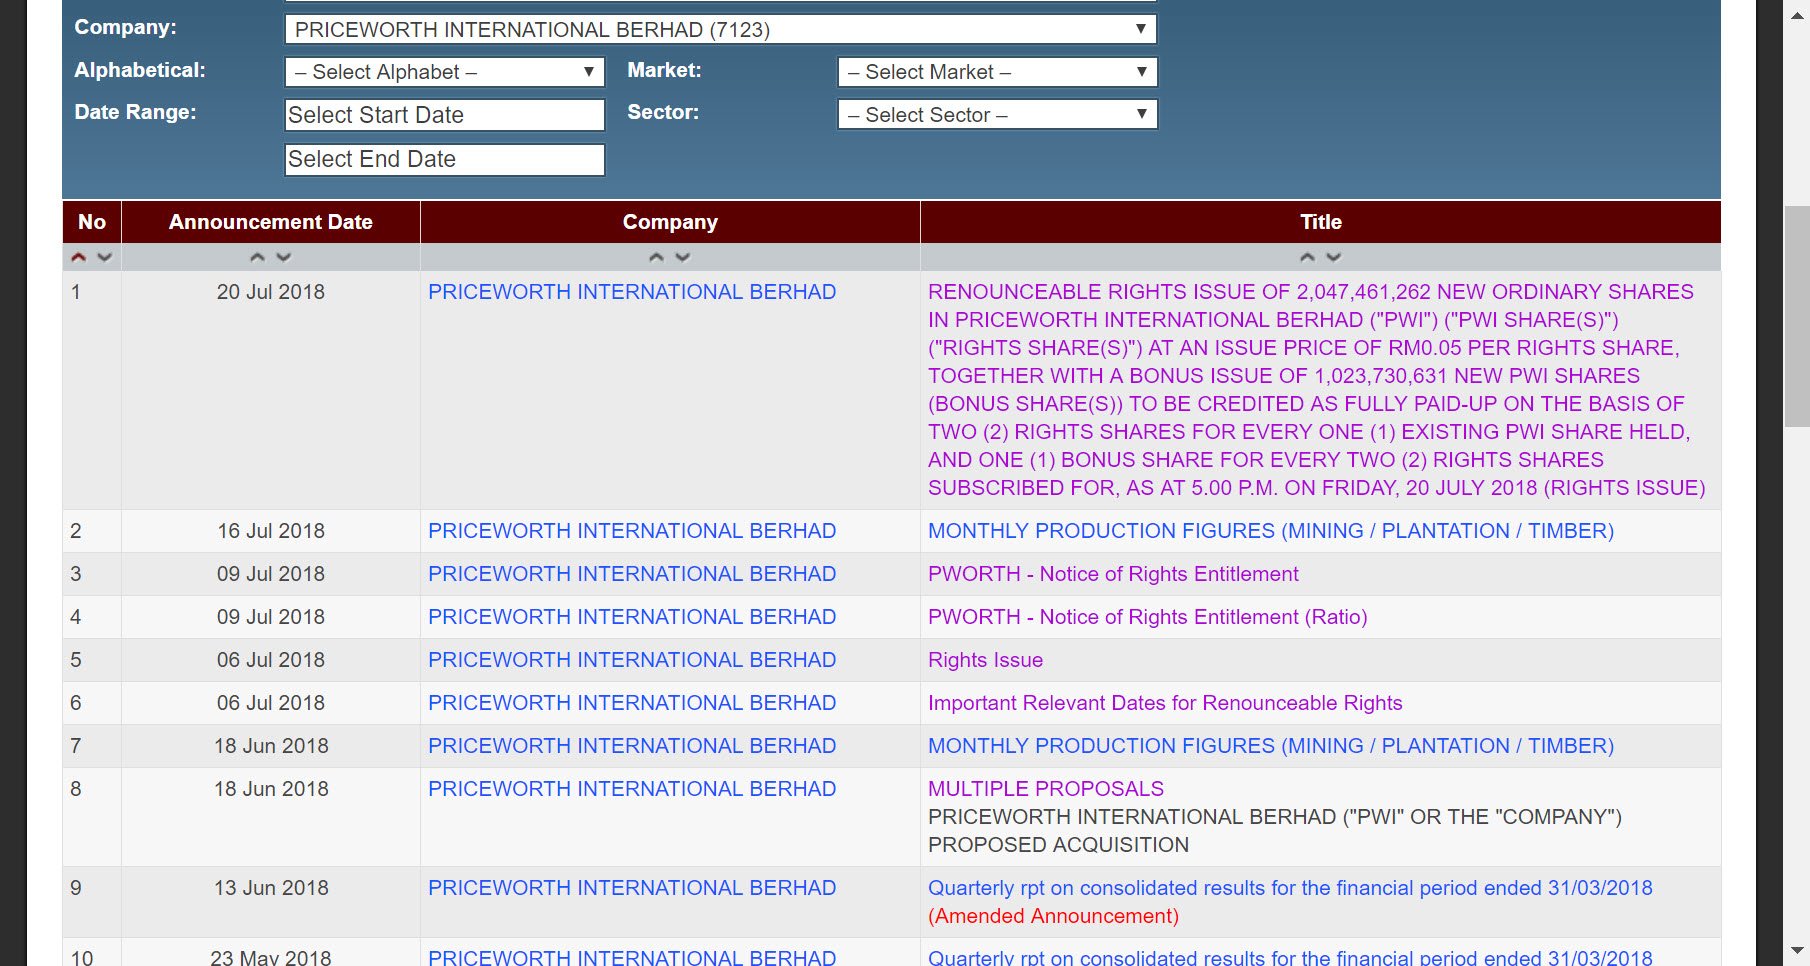Sort Company column ascending arrow

656,257
